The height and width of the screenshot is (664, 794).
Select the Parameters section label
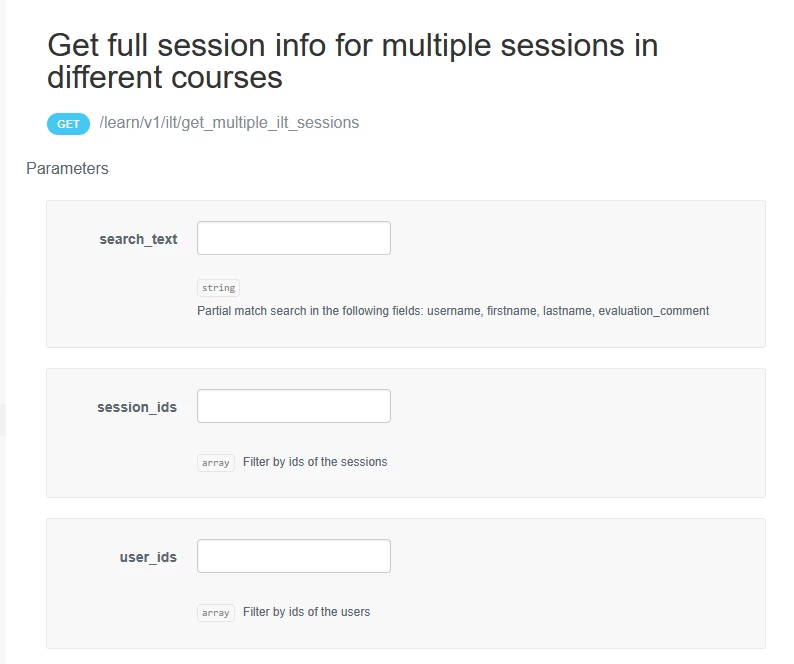[67, 169]
